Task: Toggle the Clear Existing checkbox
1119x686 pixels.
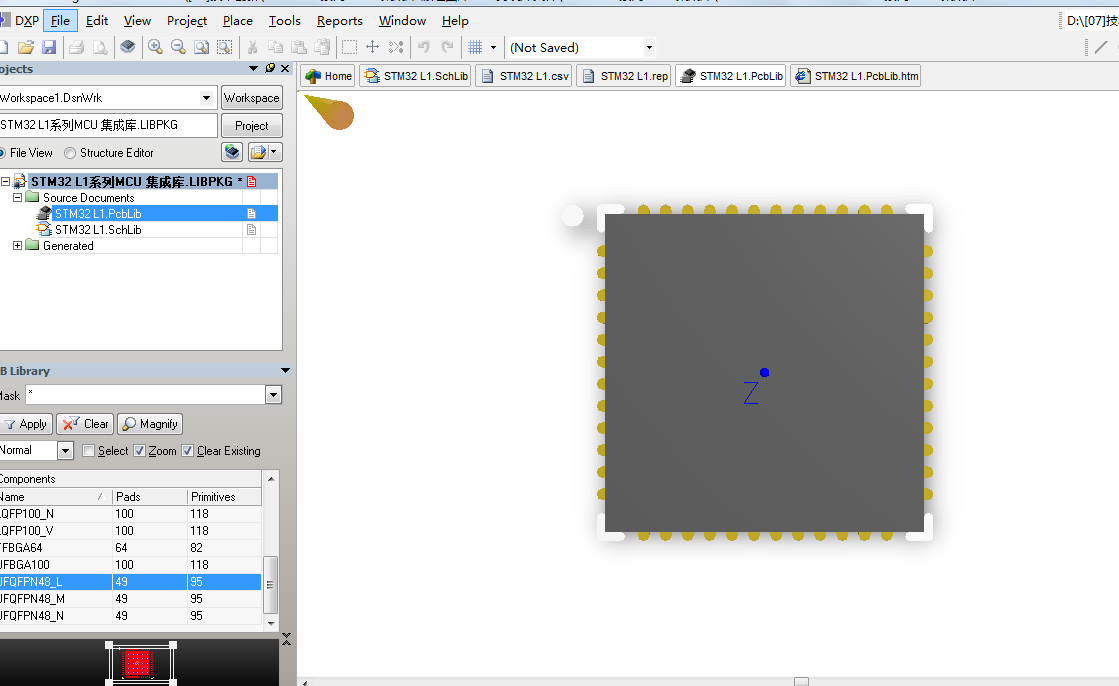Action: point(188,451)
